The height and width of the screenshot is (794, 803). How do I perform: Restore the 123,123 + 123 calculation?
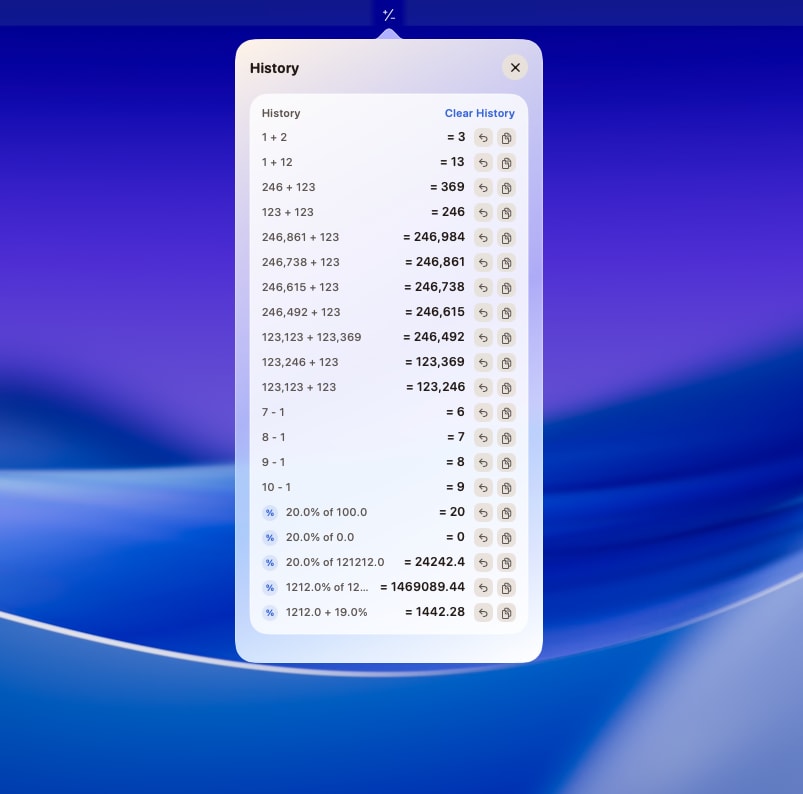point(483,388)
